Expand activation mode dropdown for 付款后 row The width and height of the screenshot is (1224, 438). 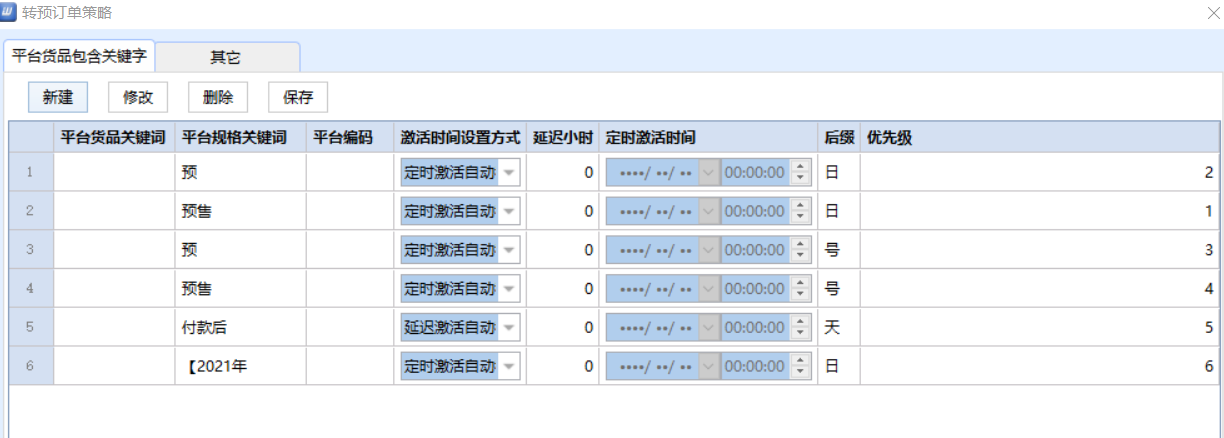pyautogui.click(x=509, y=328)
